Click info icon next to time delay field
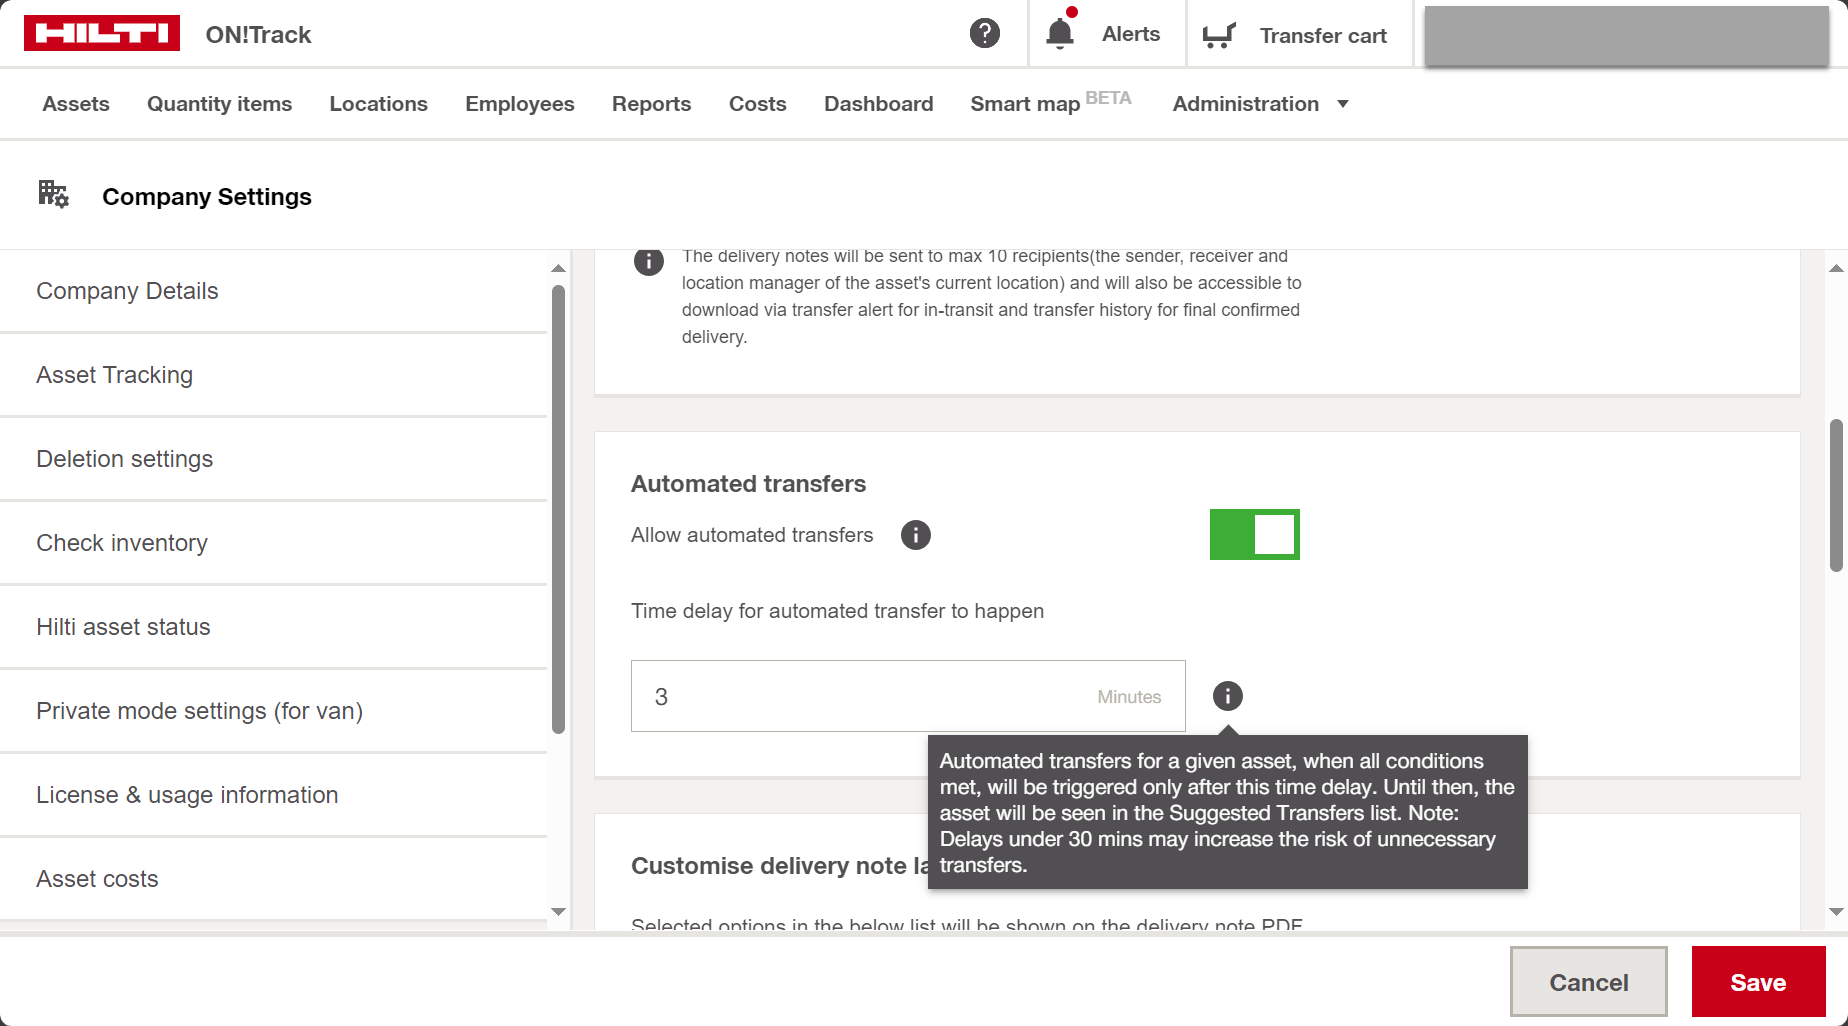Screen dimensions: 1848x1026 (1227, 696)
